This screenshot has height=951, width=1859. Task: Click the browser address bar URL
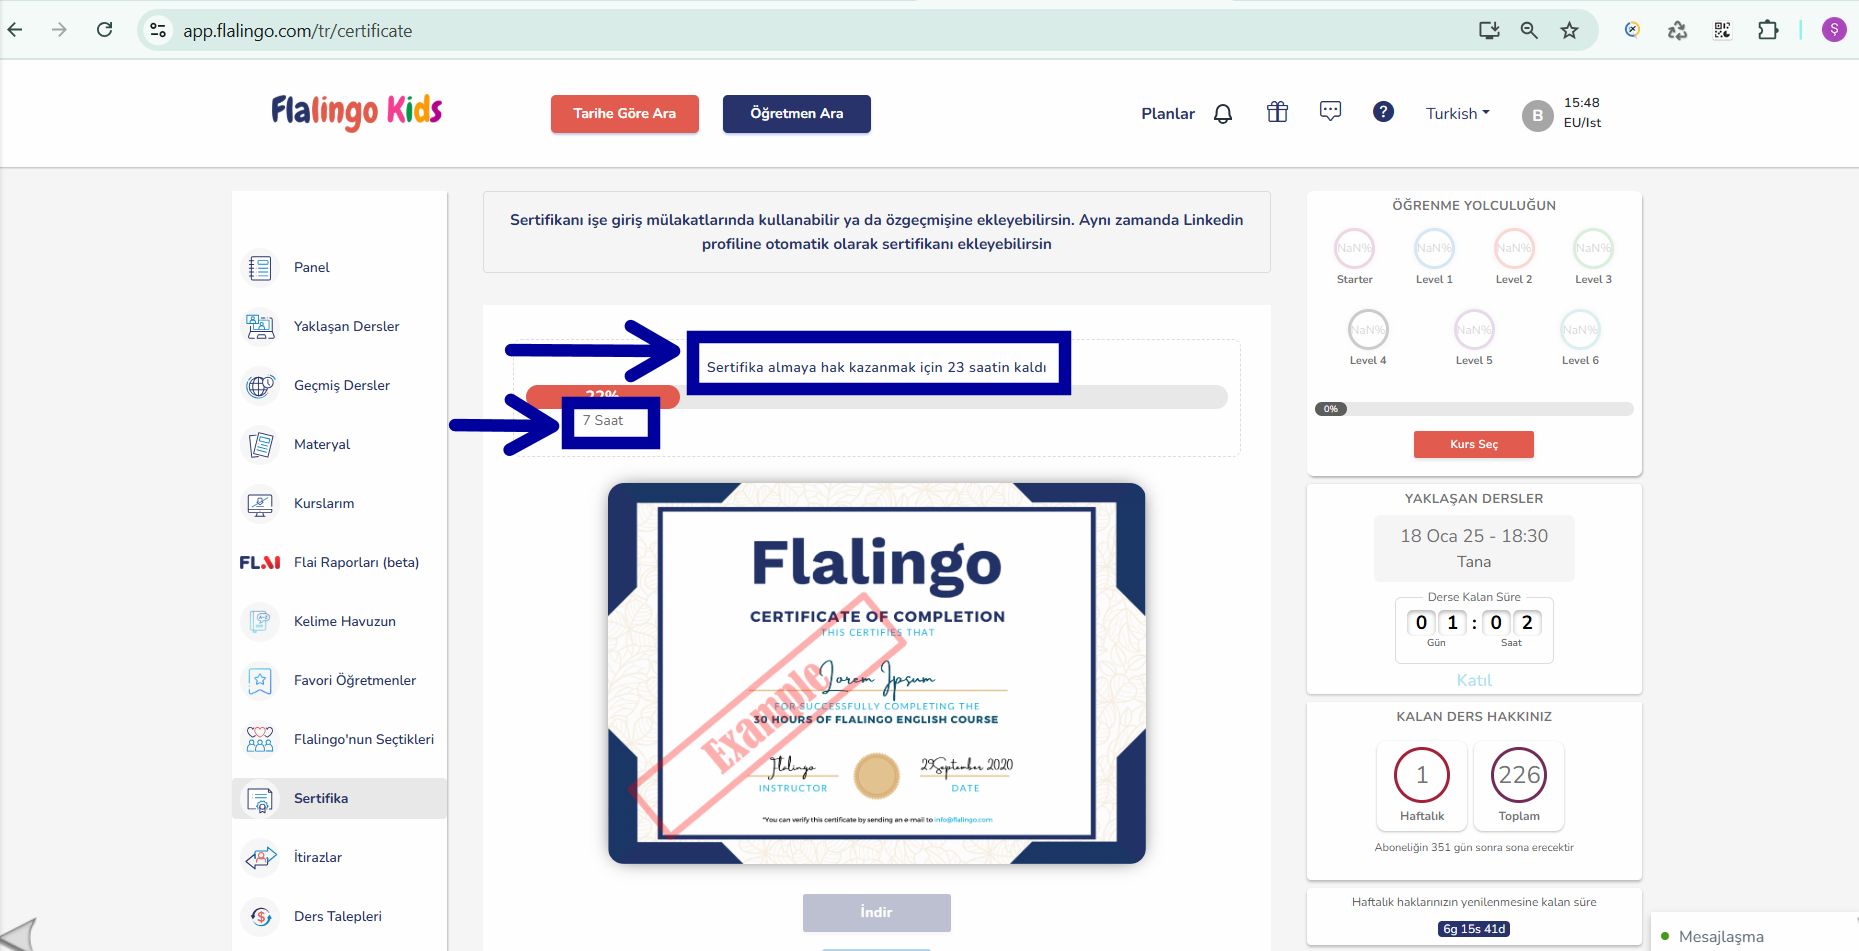tap(297, 31)
